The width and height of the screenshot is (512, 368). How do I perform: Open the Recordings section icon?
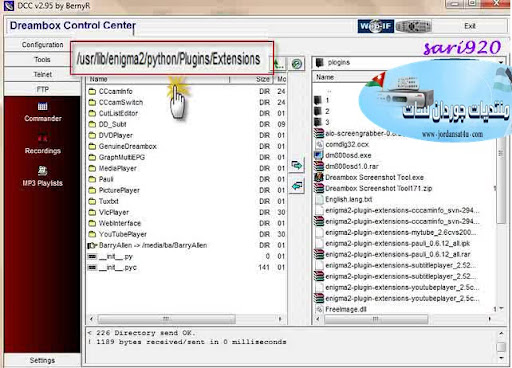coord(42,138)
